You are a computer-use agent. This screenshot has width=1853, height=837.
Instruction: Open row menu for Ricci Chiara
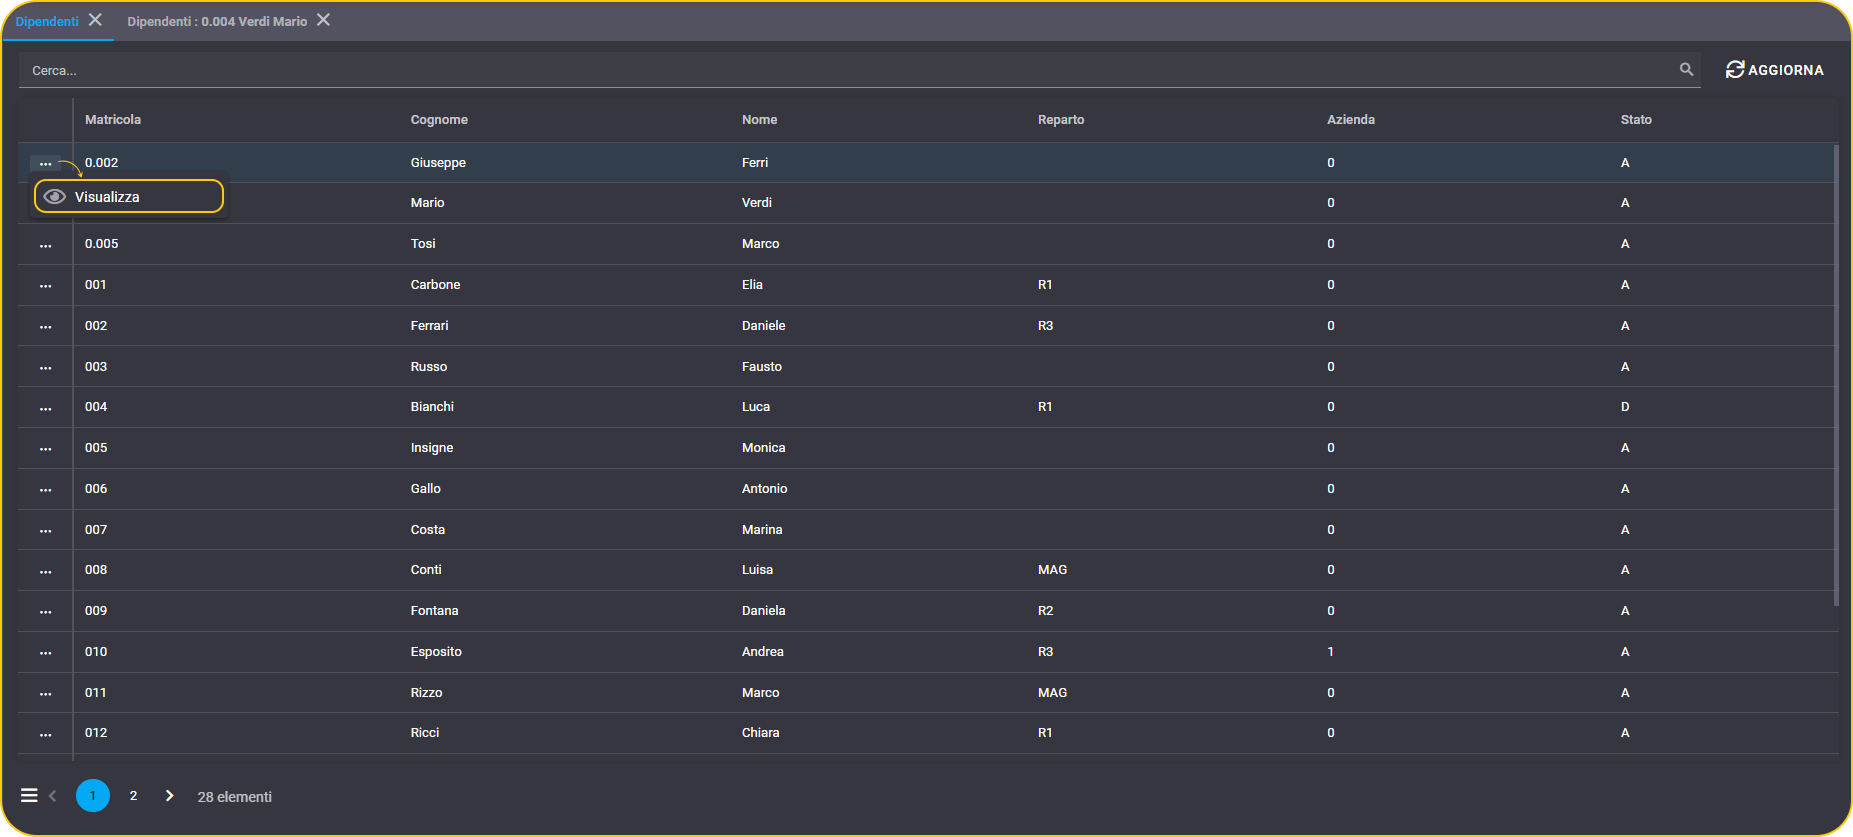45,734
